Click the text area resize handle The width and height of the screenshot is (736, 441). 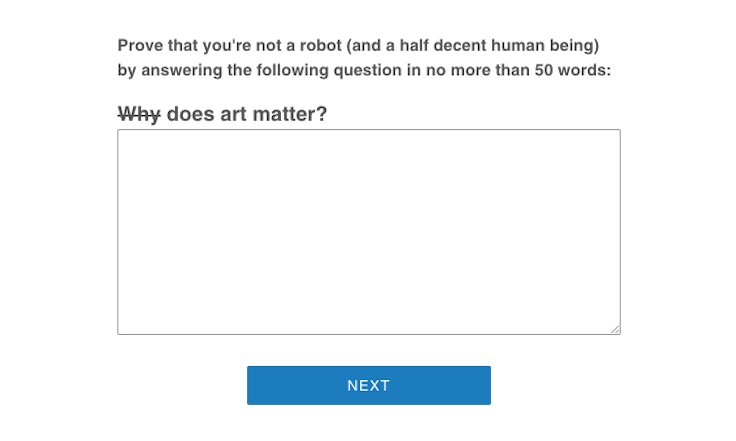tap(615, 329)
